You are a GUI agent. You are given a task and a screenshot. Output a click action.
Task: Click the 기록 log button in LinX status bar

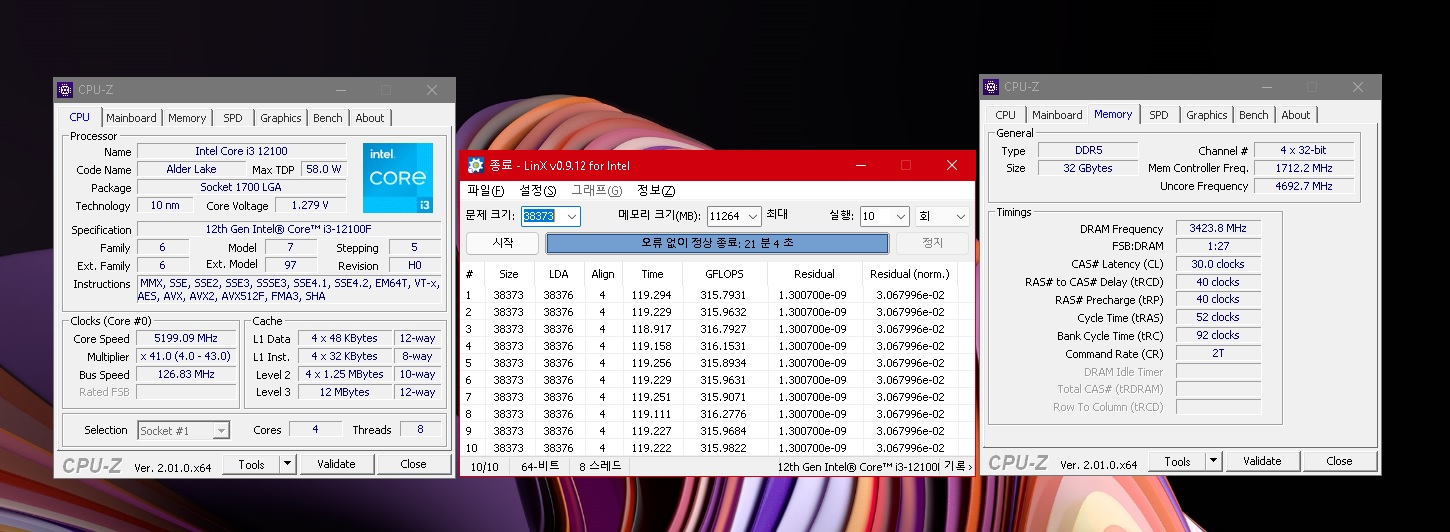958,467
